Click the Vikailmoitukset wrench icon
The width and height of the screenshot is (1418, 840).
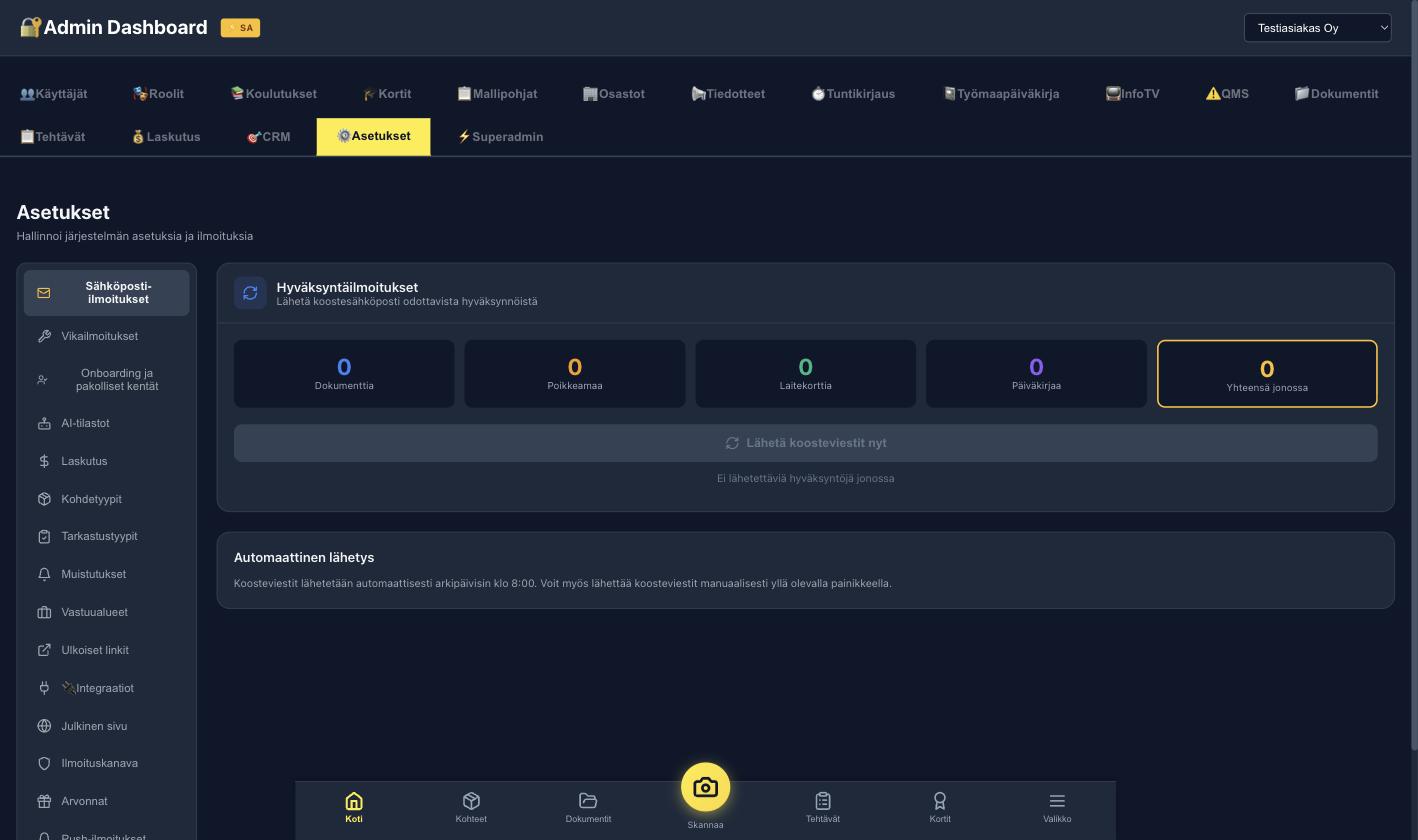pyautogui.click(x=44, y=336)
